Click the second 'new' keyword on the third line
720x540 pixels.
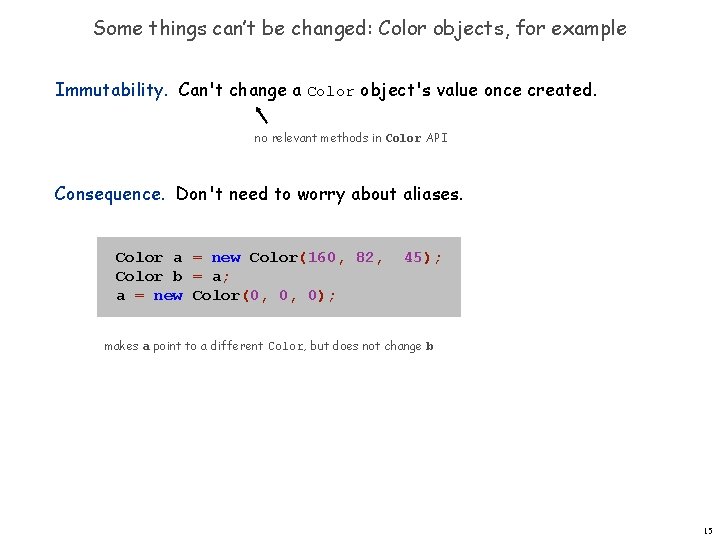(168, 296)
